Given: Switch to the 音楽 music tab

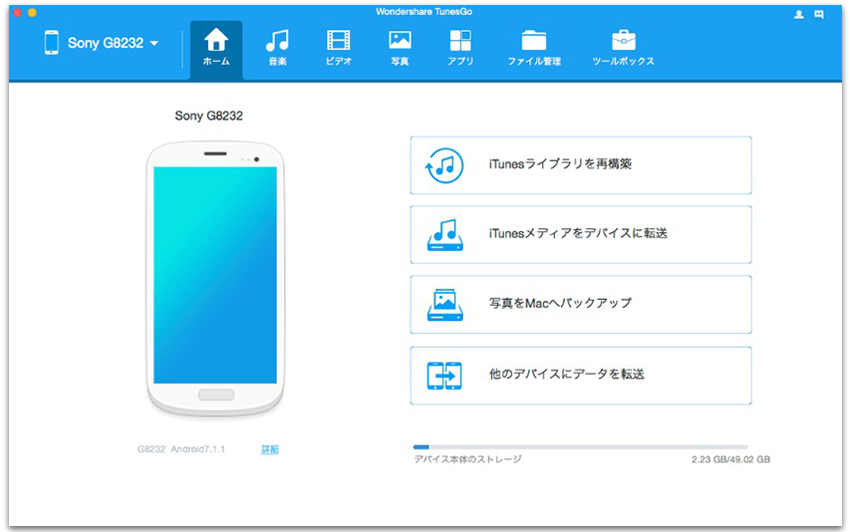Looking at the screenshot, I should click(x=278, y=49).
